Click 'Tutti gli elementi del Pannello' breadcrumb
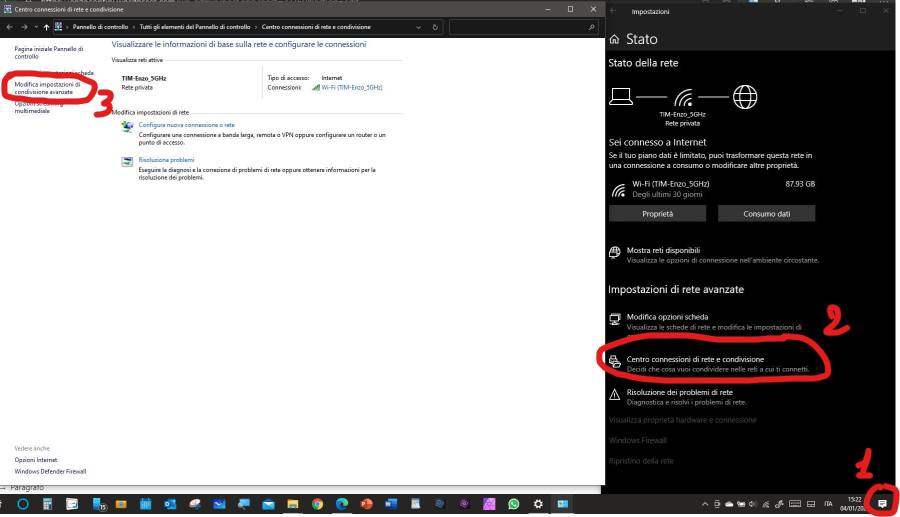The width and height of the screenshot is (900, 517). tap(193, 26)
